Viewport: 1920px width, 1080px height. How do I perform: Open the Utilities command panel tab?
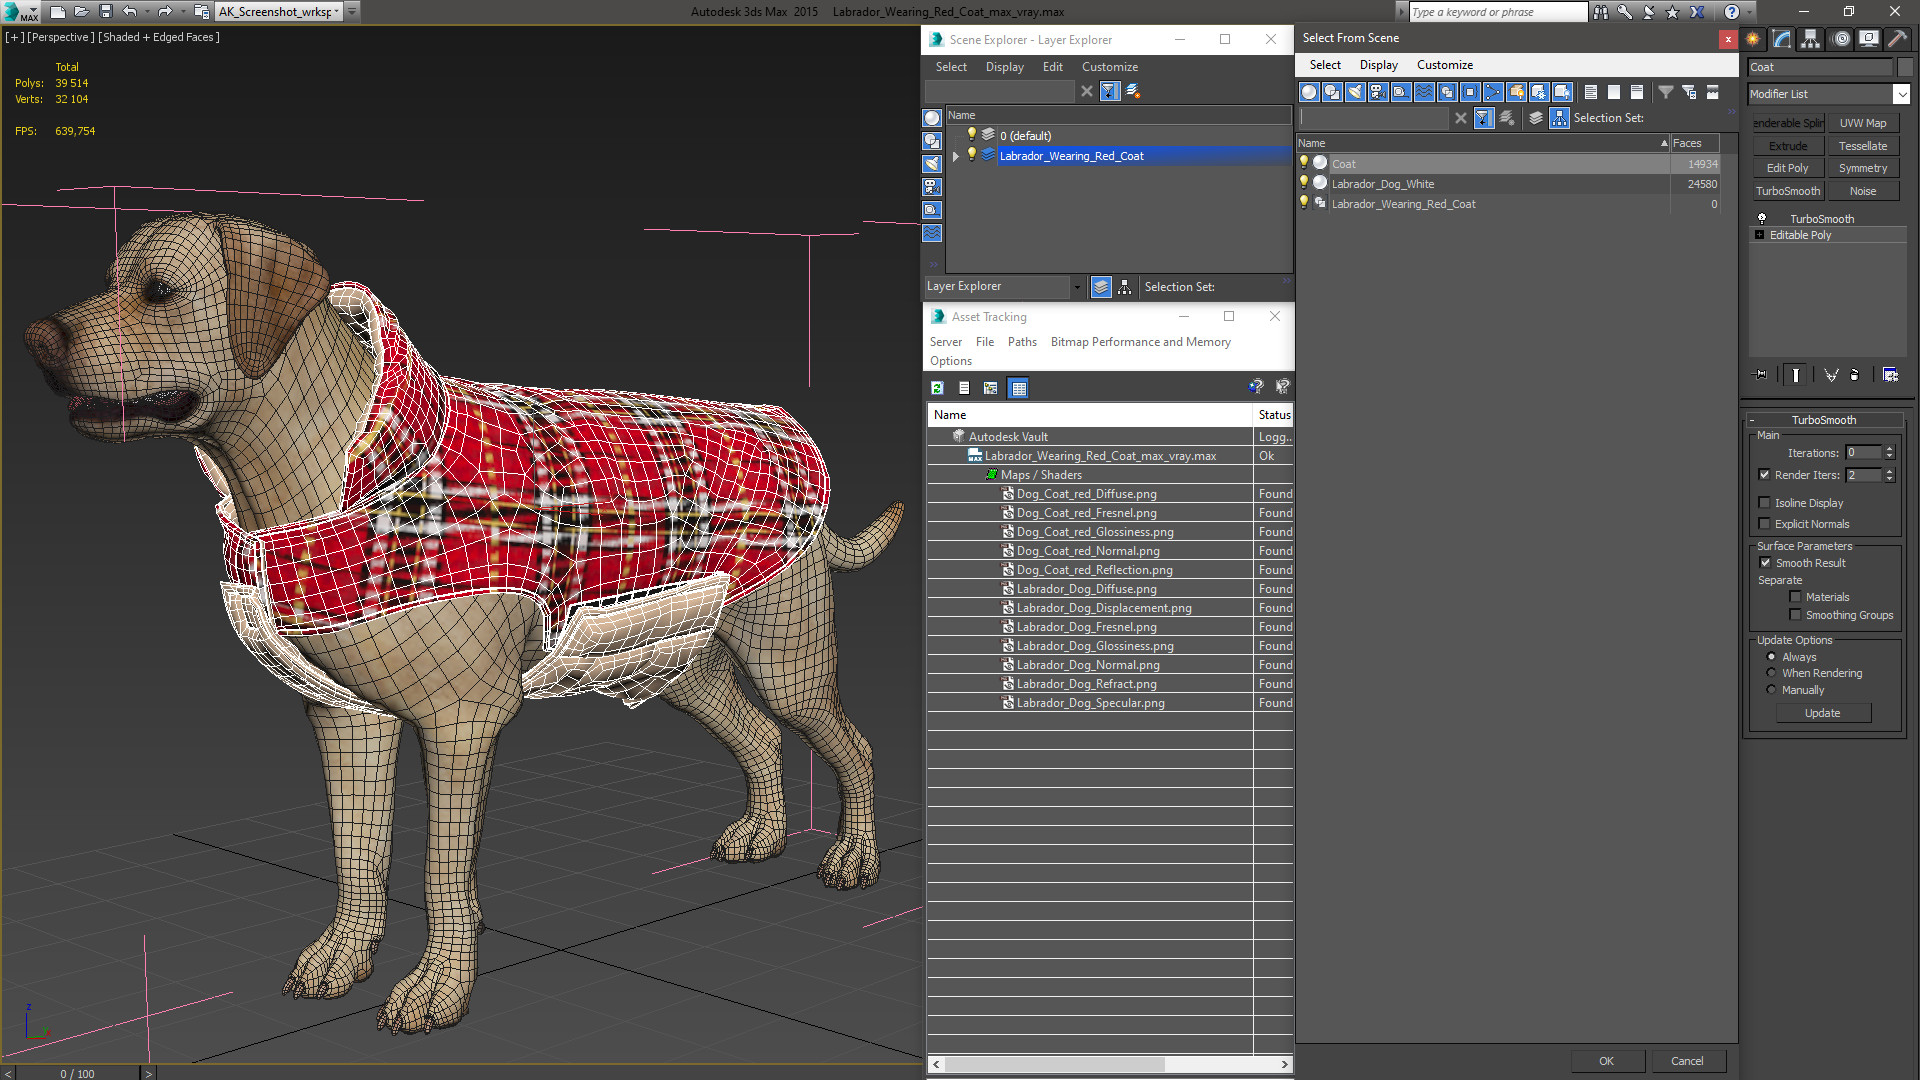point(1897,39)
